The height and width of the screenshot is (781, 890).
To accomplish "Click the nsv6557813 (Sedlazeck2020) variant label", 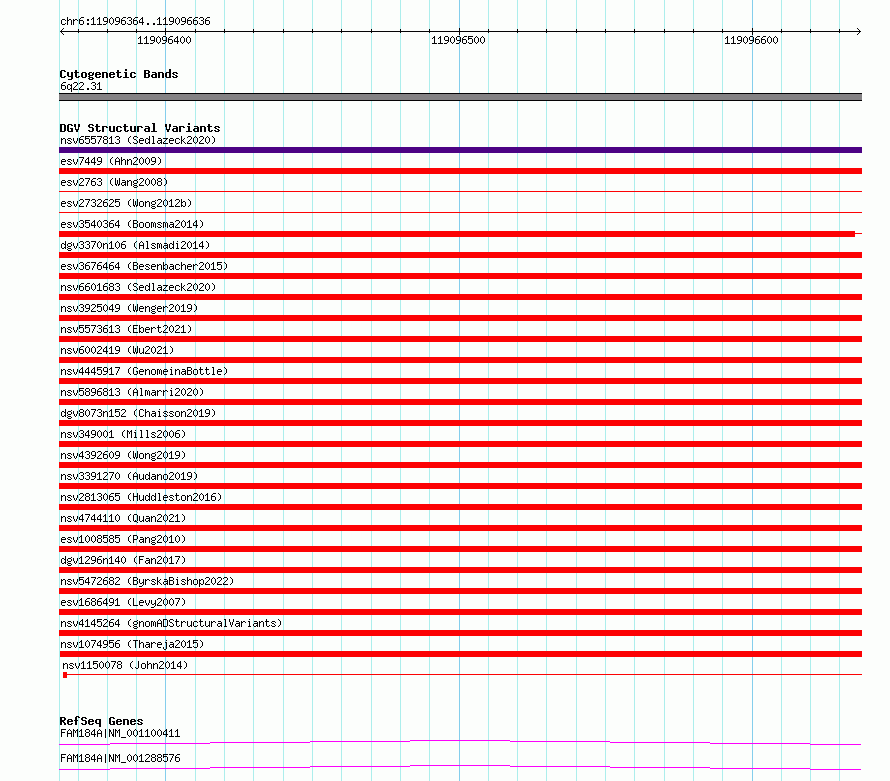I will pyautogui.click(x=138, y=140).
